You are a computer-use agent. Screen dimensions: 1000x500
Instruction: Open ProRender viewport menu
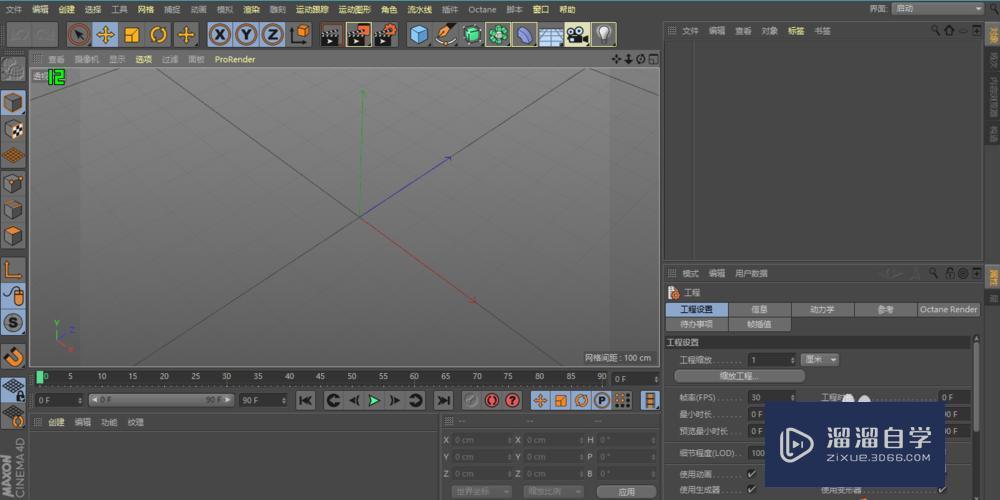point(235,59)
